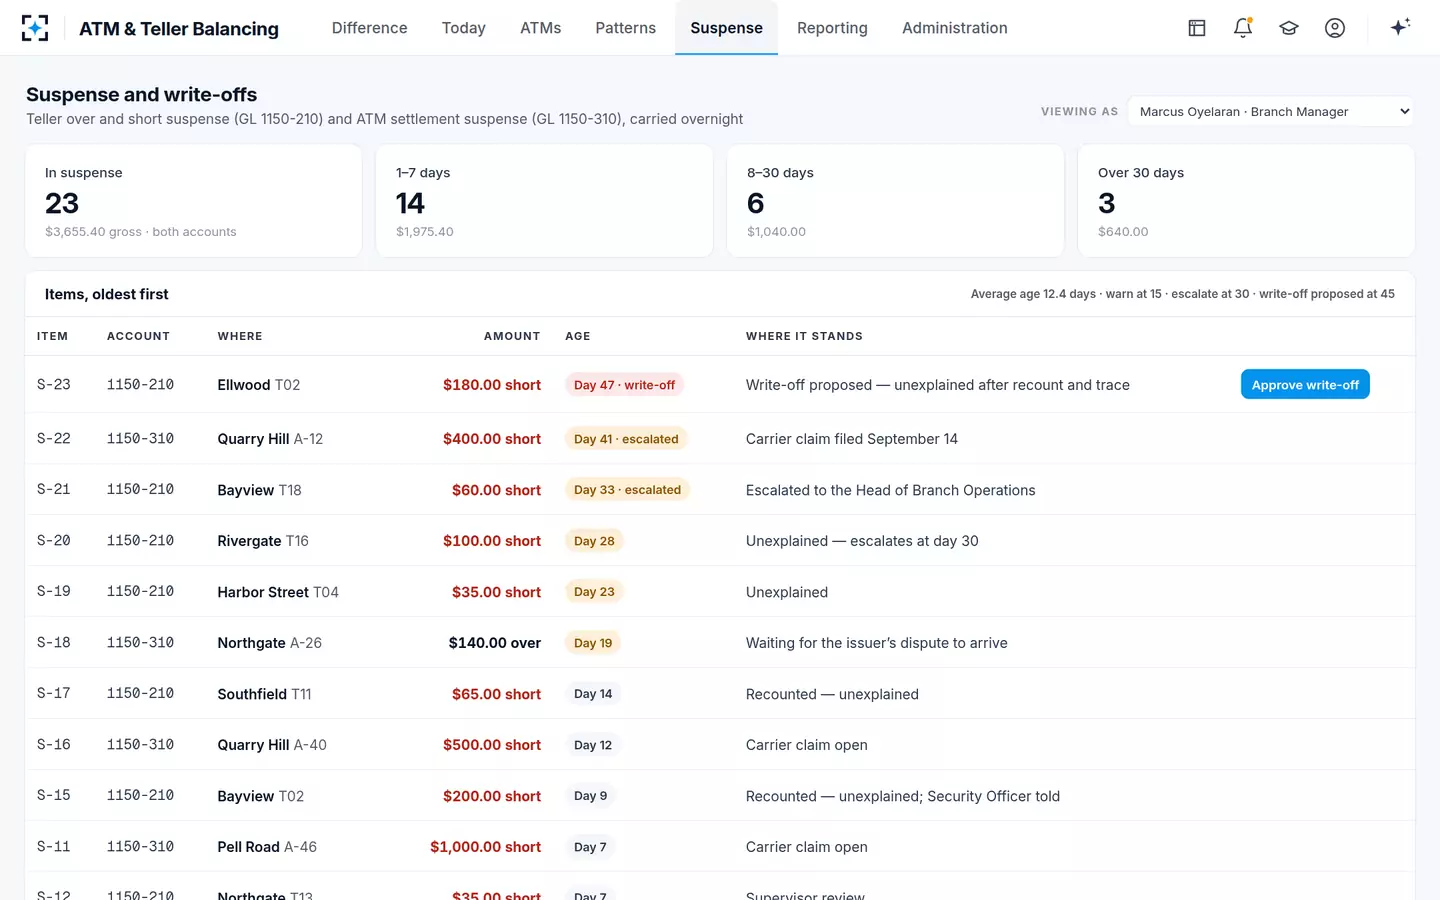Click the $500.00 short amount

492,745
